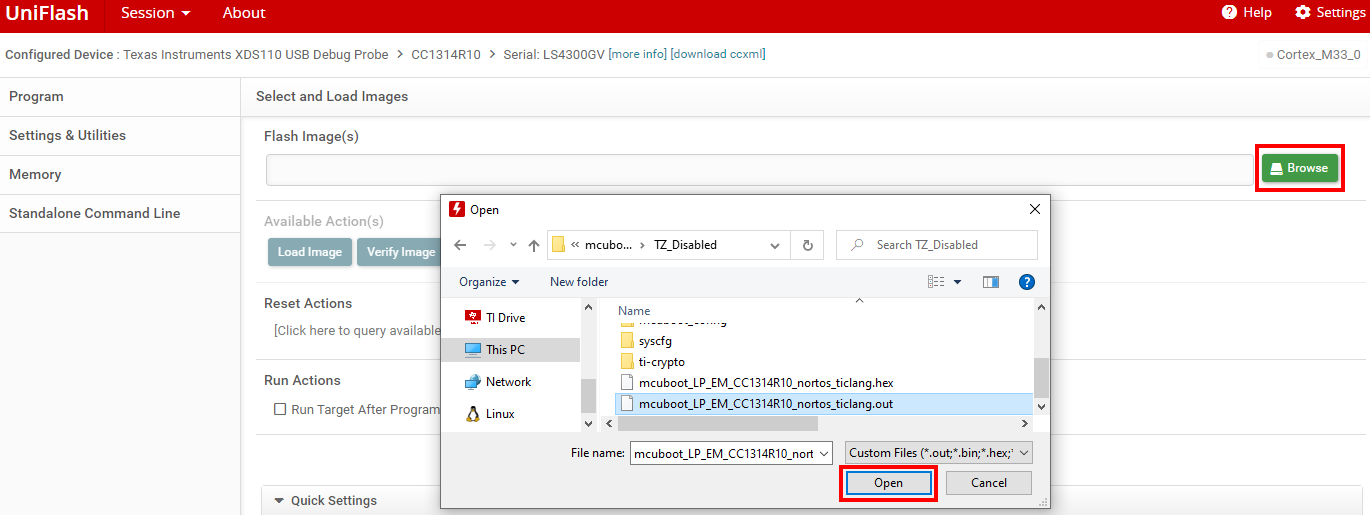Image resolution: width=1370 pixels, height=515 pixels.
Task: Switch to the Memory tab
Action: pos(35,174)
